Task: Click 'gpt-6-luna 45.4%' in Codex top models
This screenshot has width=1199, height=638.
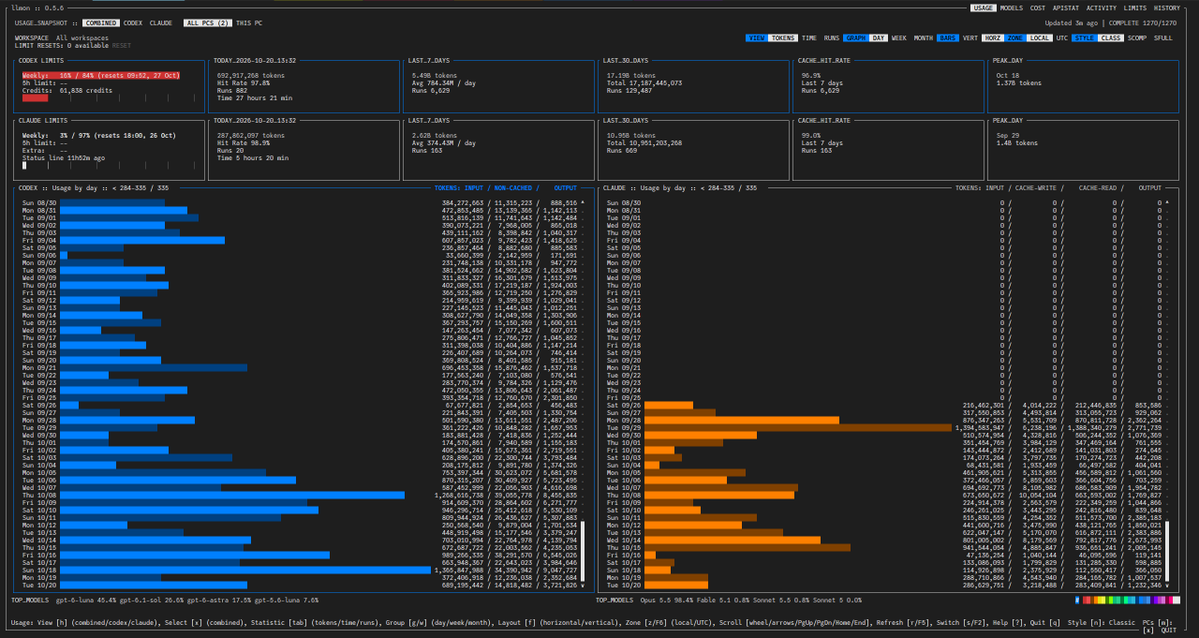Action: (x=86, y=601)
